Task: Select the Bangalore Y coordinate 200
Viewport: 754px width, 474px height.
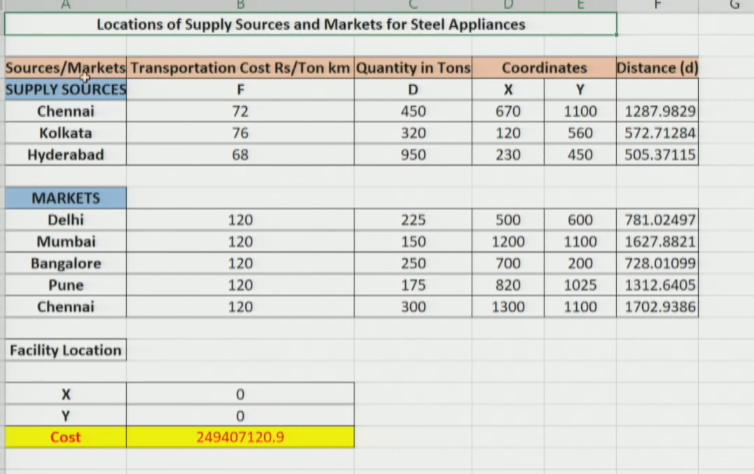Action: tap(580, 263)
